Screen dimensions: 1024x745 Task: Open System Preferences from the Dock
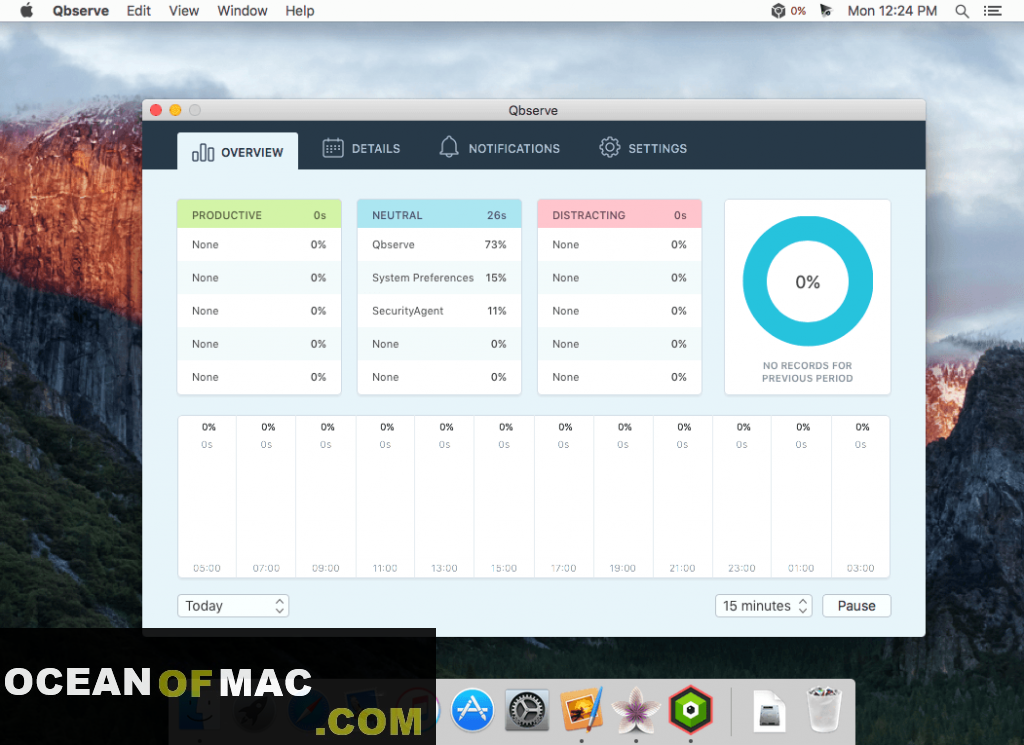[x=526, y=710]
